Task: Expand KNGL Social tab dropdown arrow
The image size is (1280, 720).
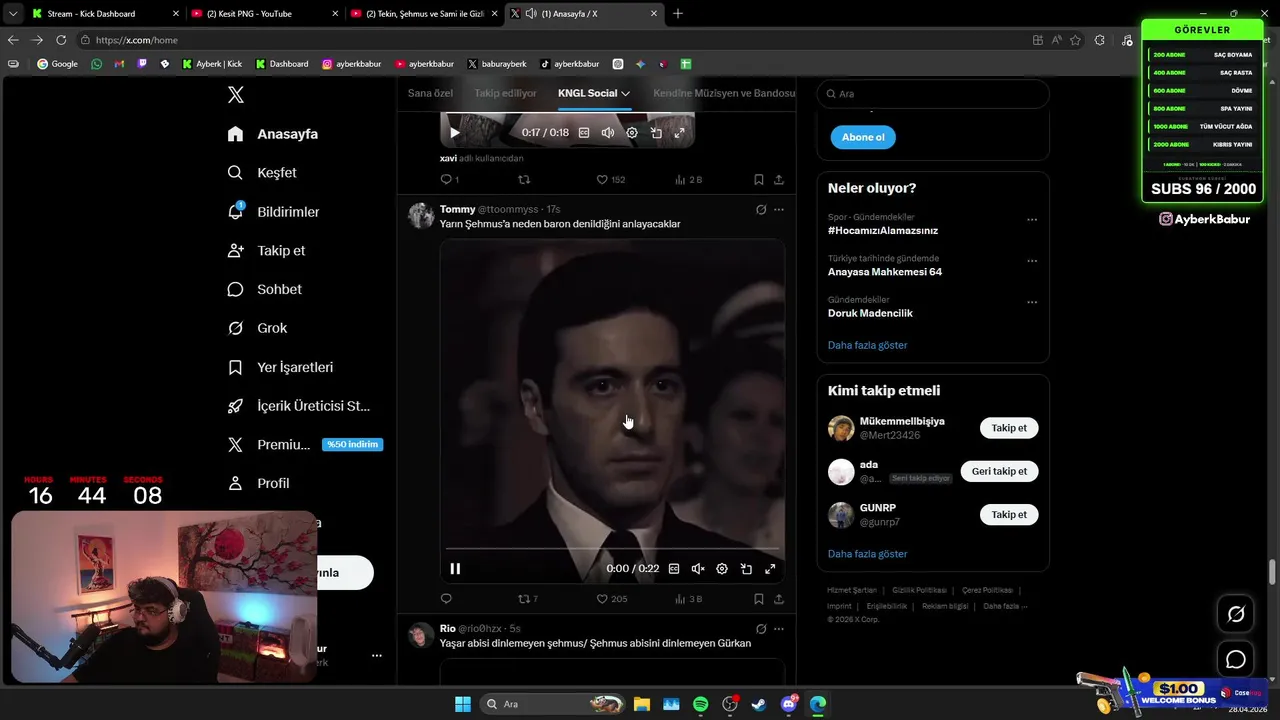Action: pos(626,93)
